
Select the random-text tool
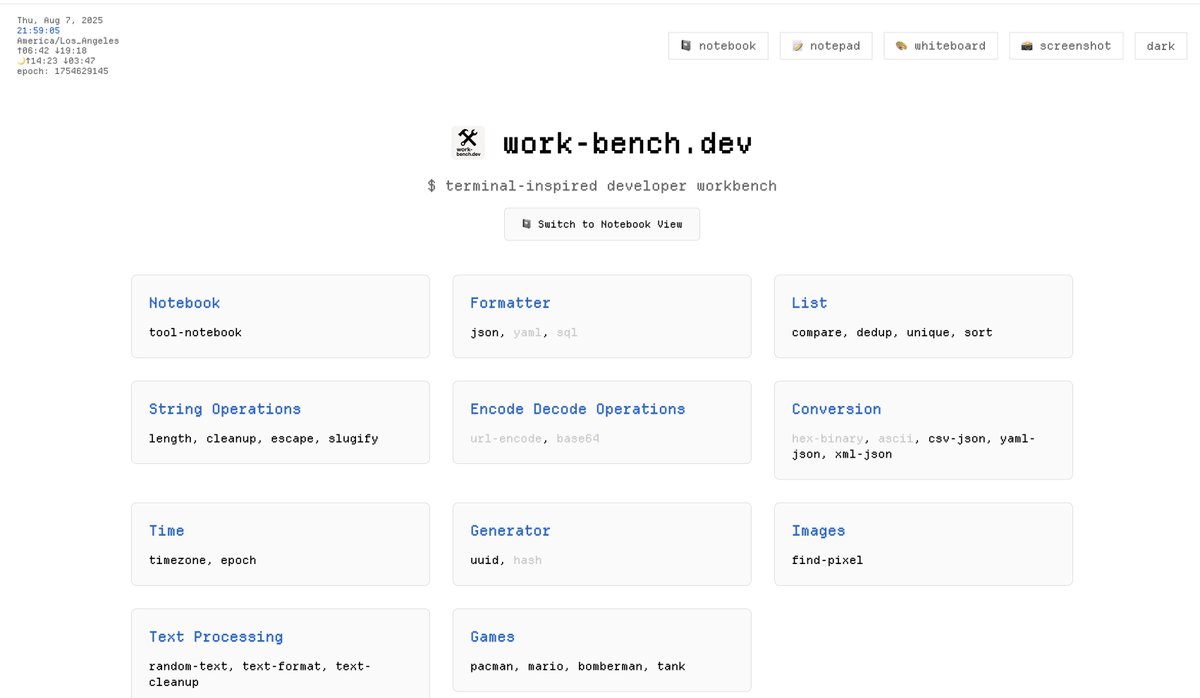(188, 666)
